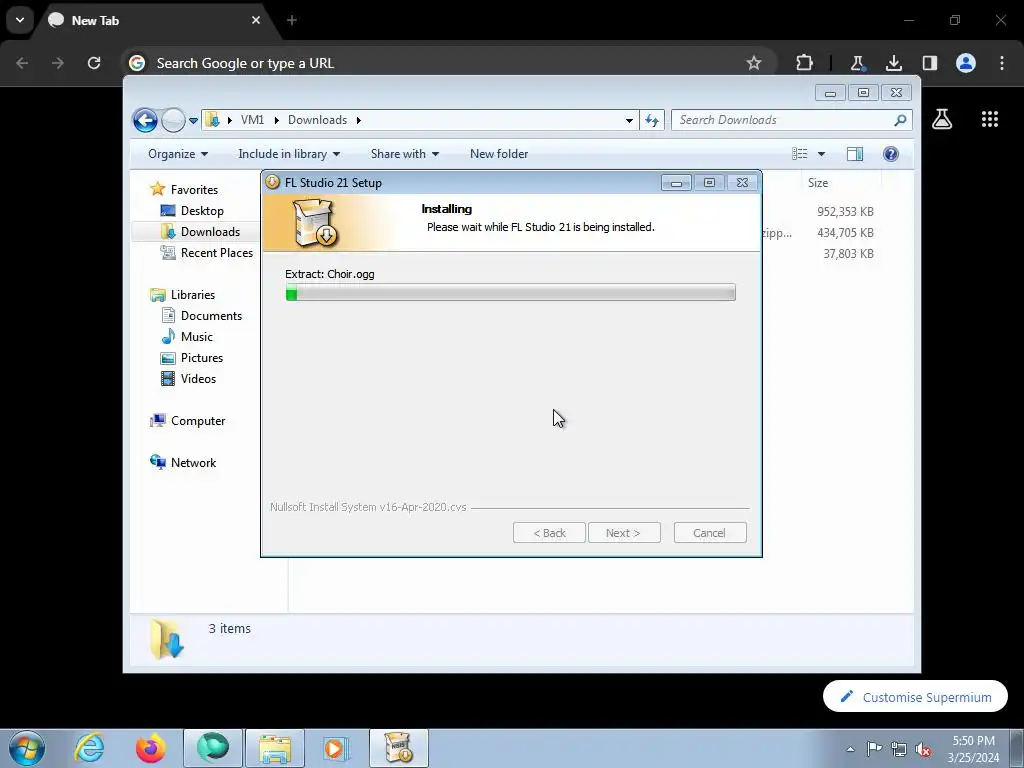Image resolution: width=1024 pixels, height=768 pixels.
Task: Select Downloads under Favorites
Action: pos(210,231)
